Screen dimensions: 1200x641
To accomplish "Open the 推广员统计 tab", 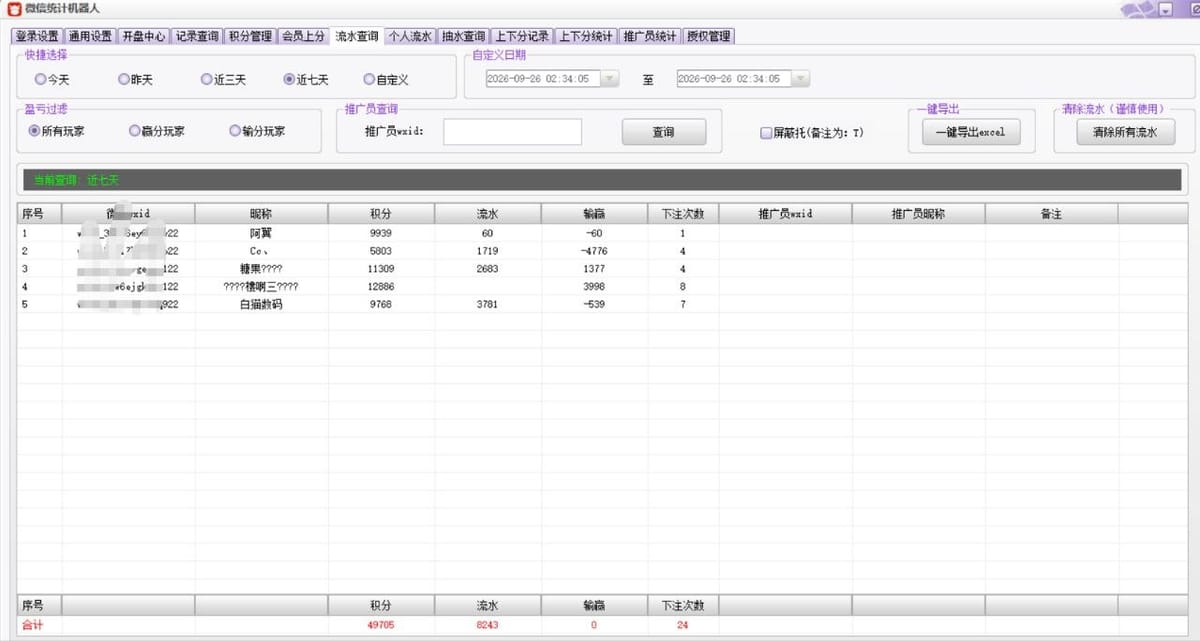I will coord(650,36).
